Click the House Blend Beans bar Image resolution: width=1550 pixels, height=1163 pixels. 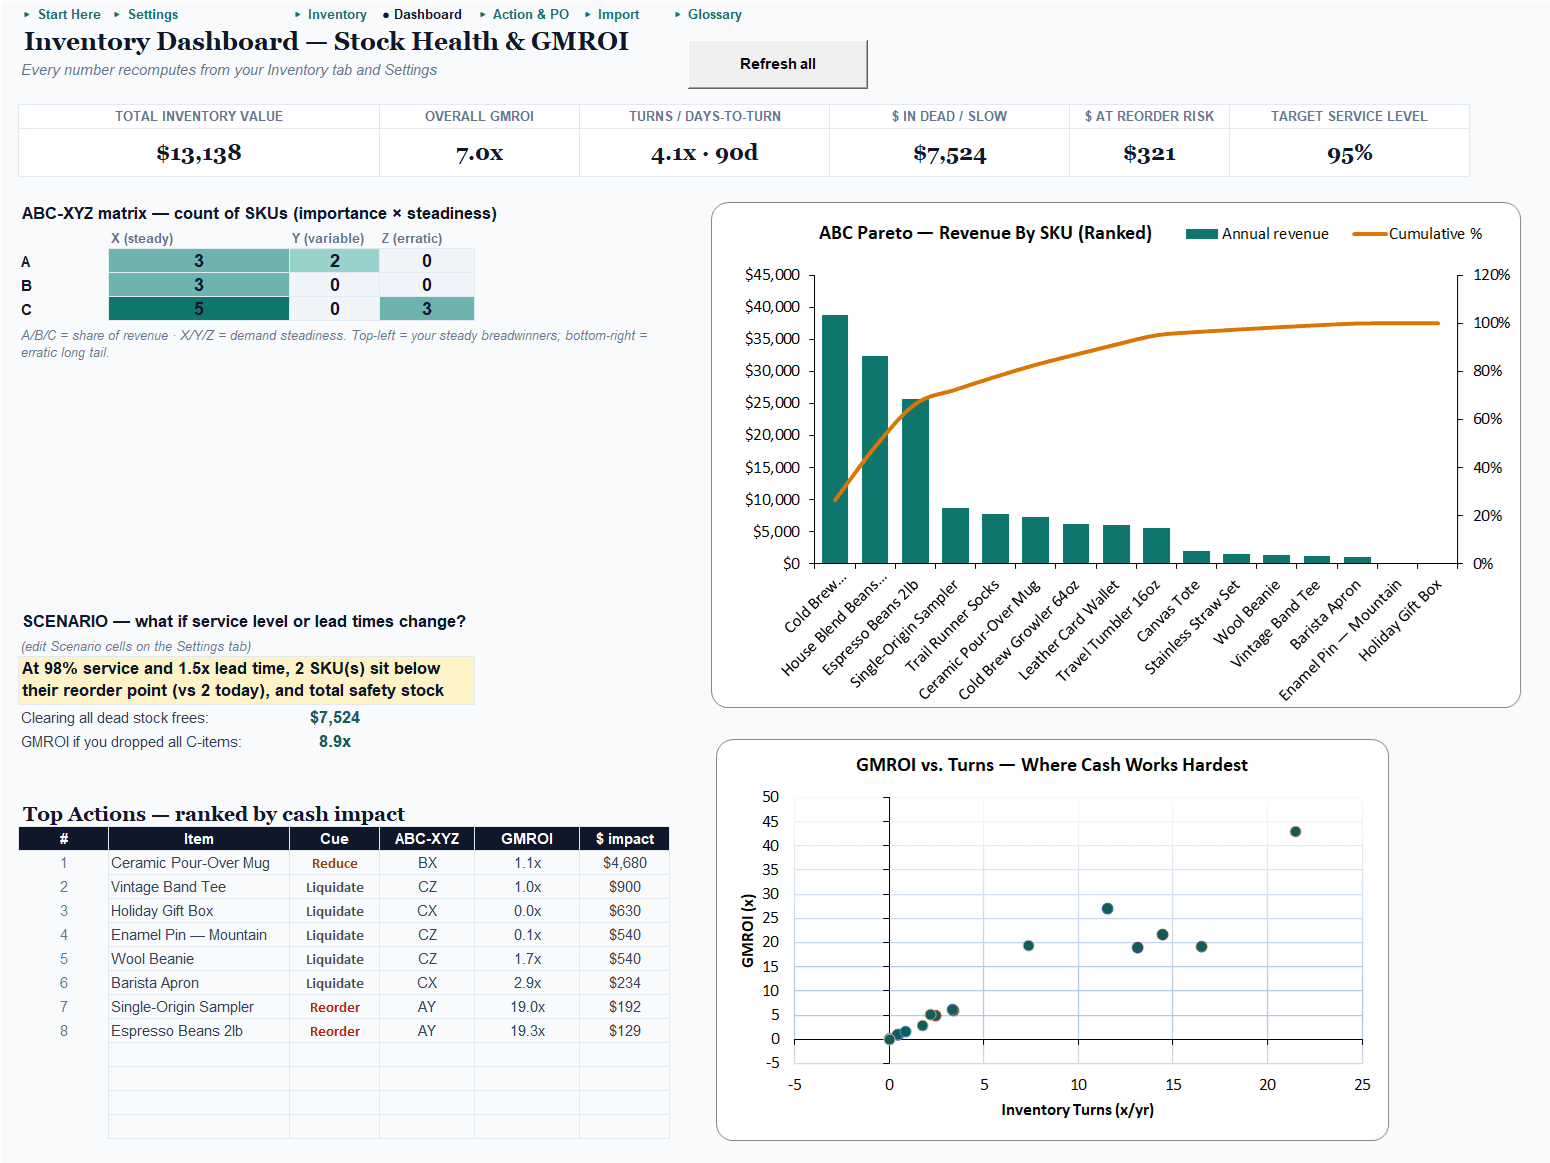tap(875, 460)
